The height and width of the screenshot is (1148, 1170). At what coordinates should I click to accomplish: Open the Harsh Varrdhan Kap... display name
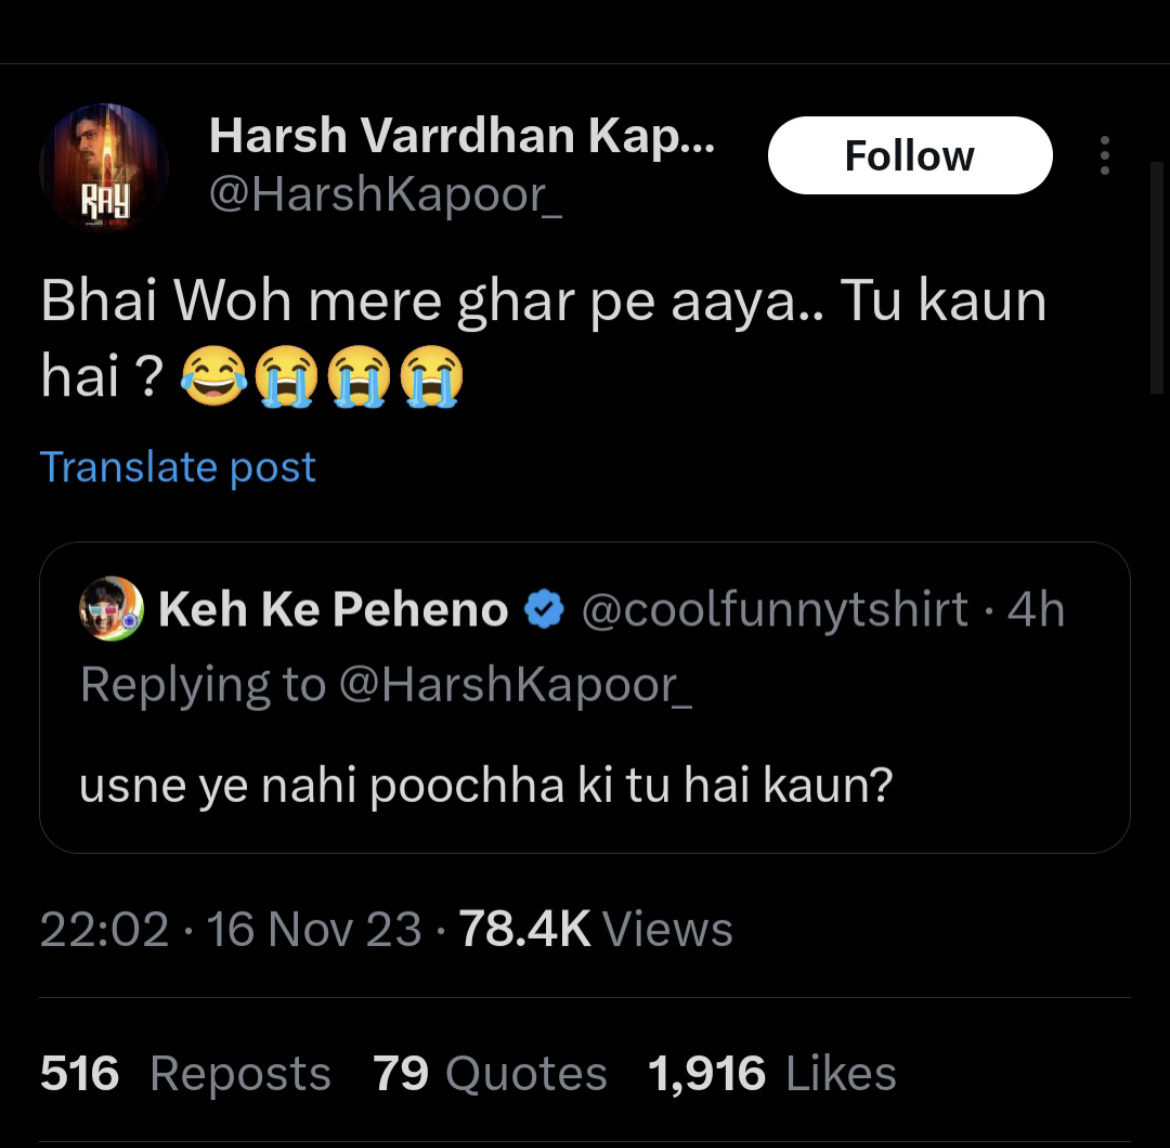tap(461, 135)
